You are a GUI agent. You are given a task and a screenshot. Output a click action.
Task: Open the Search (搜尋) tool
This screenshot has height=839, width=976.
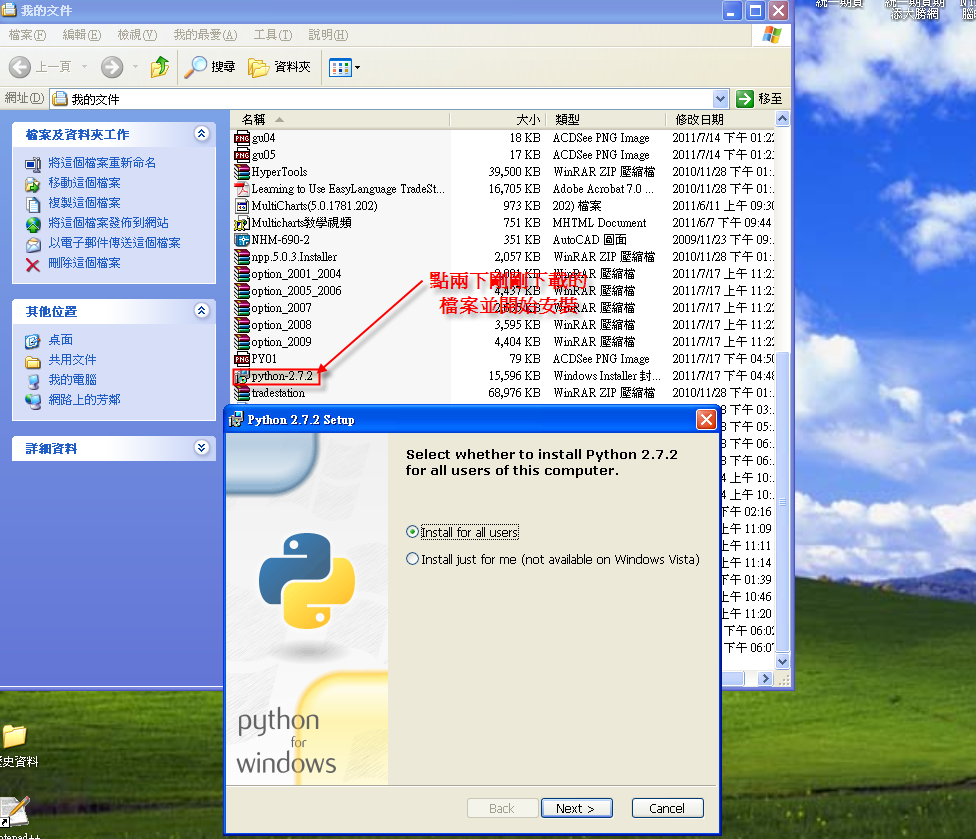click(210, 67)
